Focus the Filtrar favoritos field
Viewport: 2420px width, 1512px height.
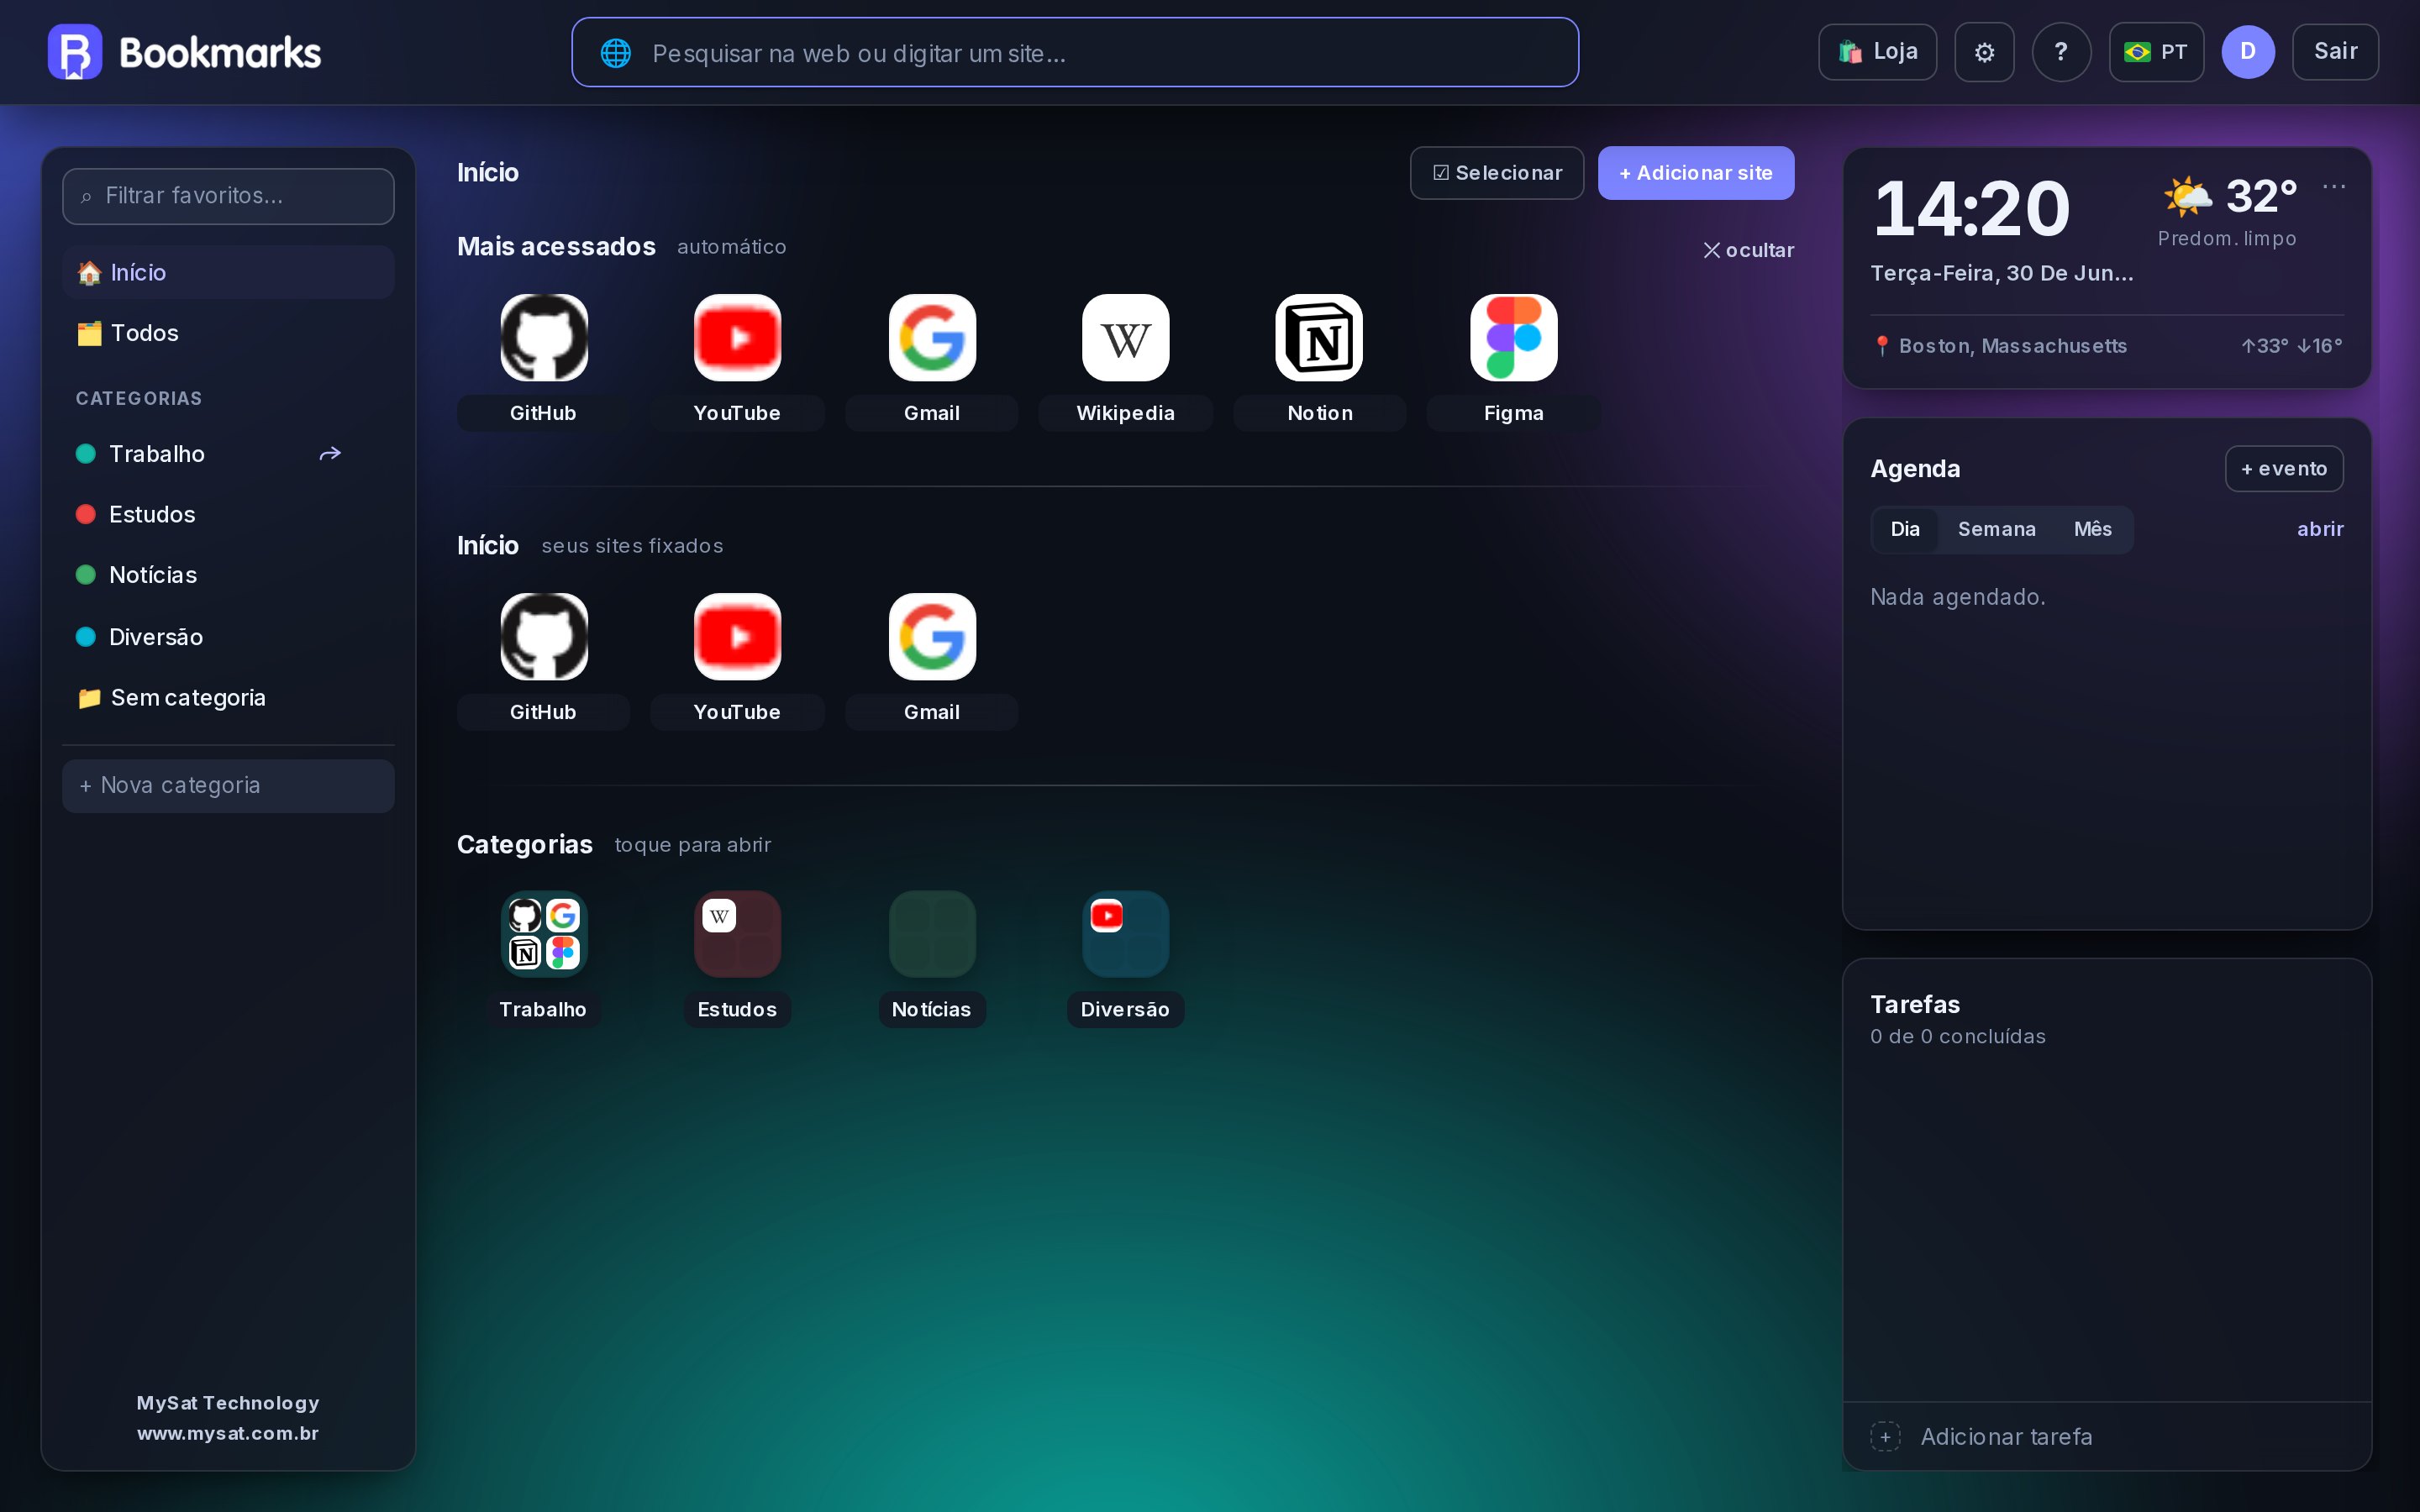click(228, 196)
